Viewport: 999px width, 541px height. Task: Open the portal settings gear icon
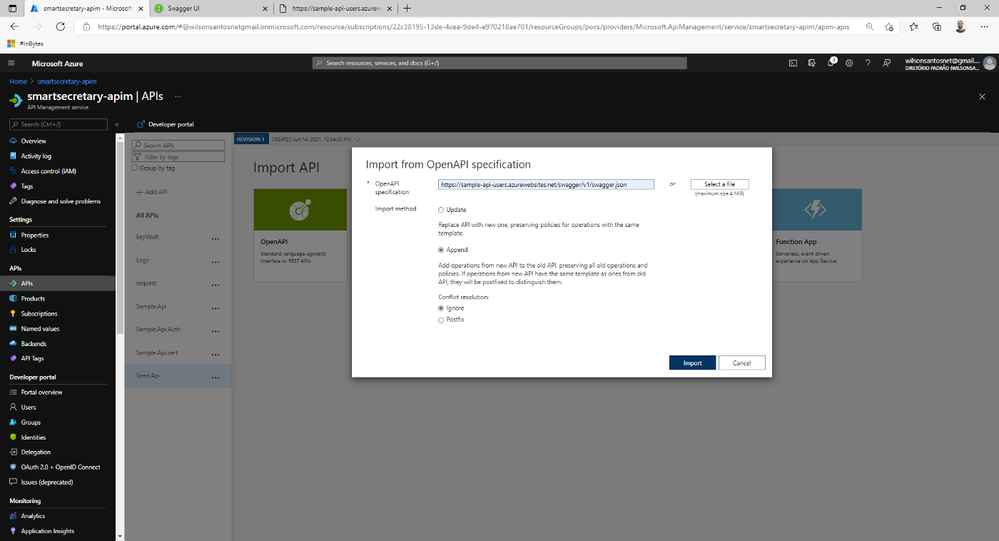click(849, 63)
